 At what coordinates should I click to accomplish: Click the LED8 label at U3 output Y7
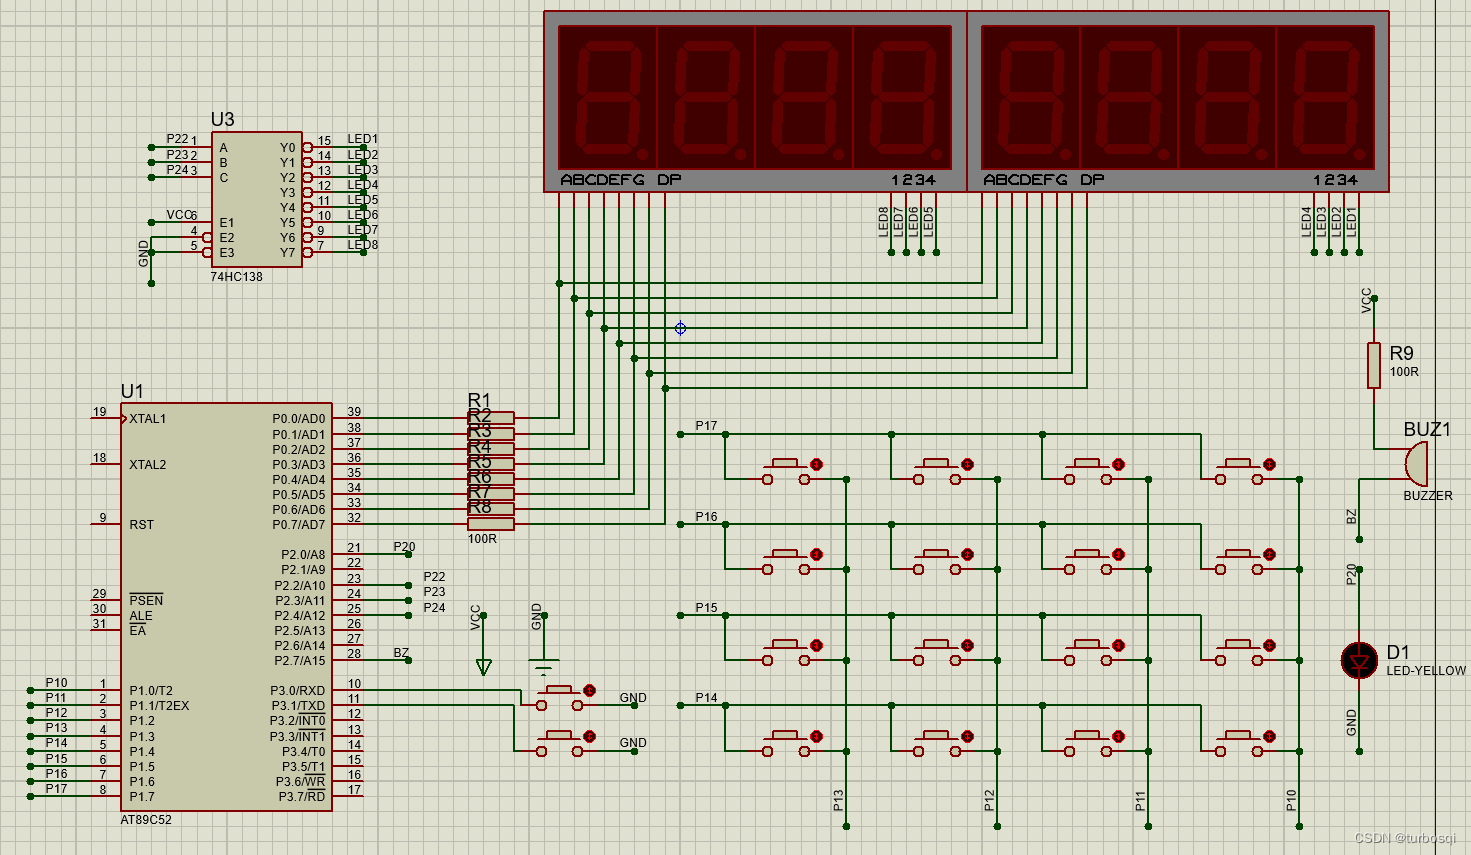click(363, 244)
